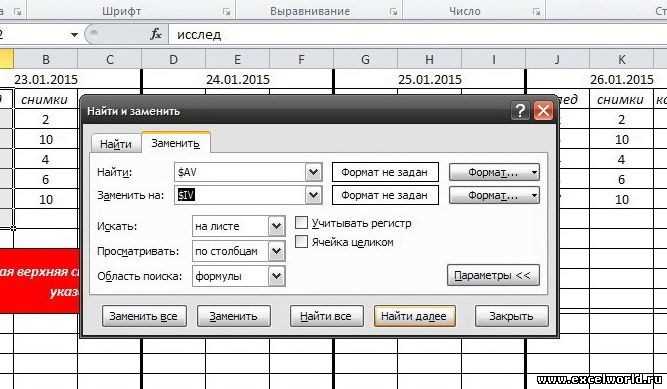Click the cell with date 26.01.2015
The height and width of the screenshot is (389, 667).
coord(621,79)
